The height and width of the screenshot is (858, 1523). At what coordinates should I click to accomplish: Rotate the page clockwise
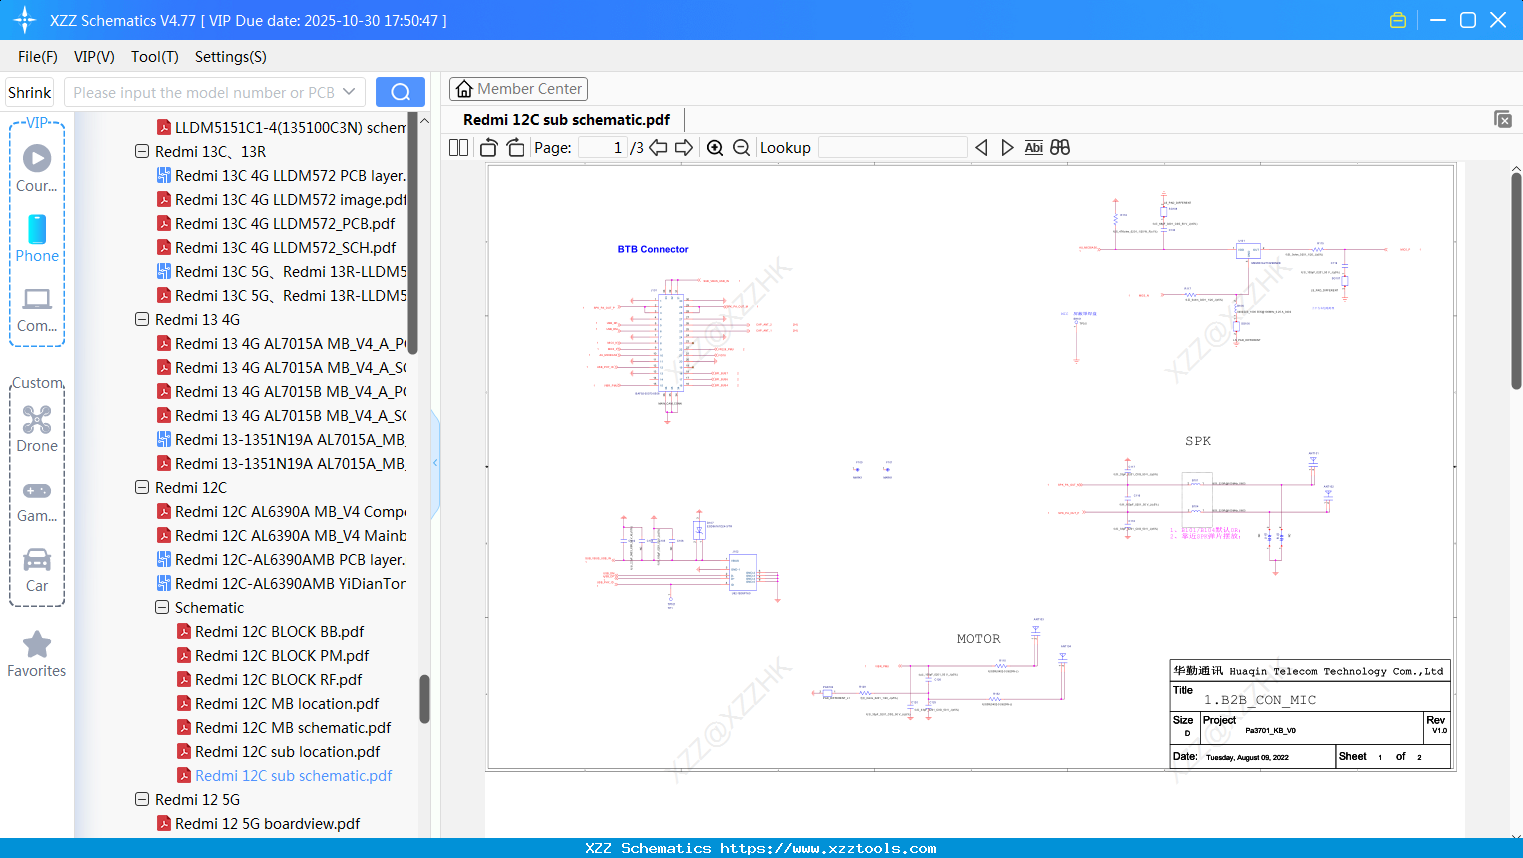[x=514, y=147]
